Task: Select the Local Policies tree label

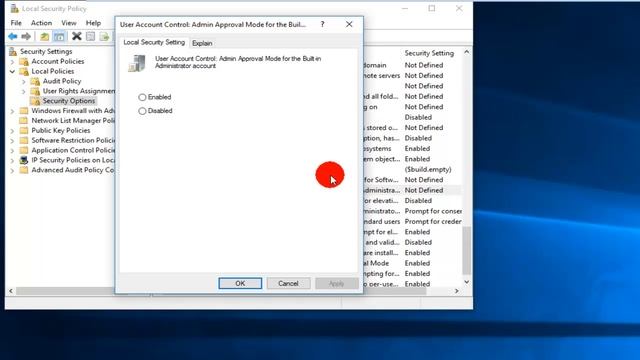Action: (53, 71)
